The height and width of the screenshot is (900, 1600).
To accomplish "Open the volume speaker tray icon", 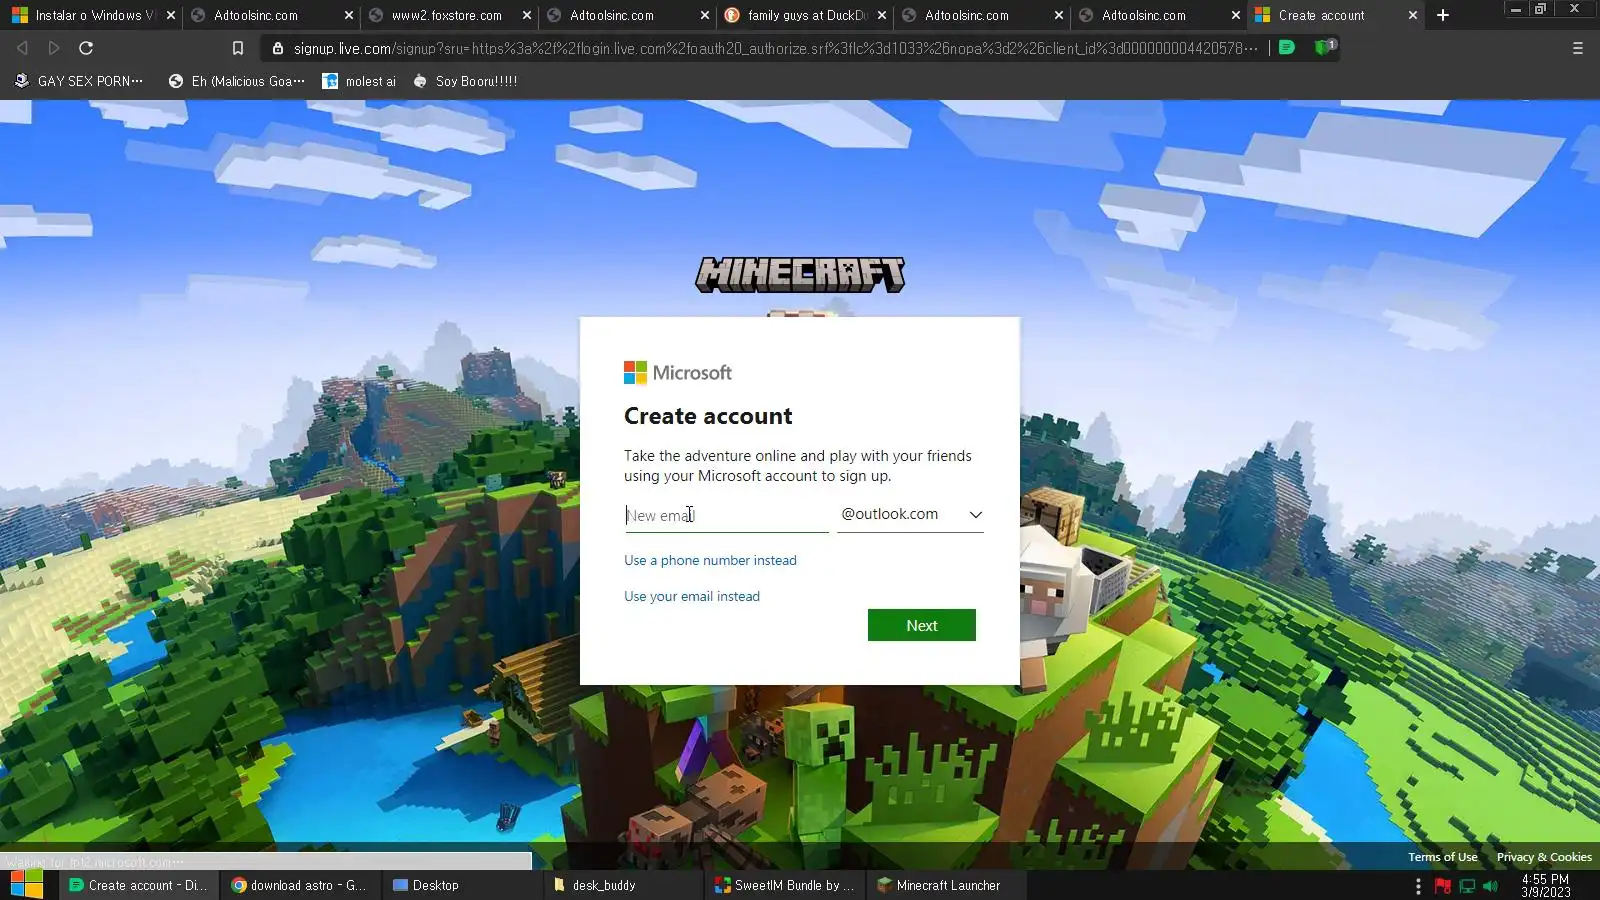I will [x=1491, y=886].
